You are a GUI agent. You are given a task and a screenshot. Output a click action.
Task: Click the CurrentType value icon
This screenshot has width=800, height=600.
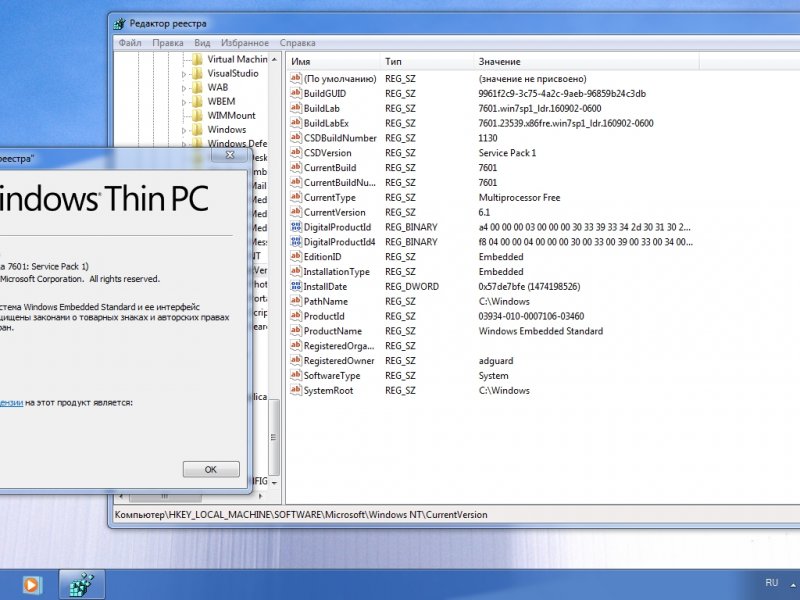296,197
